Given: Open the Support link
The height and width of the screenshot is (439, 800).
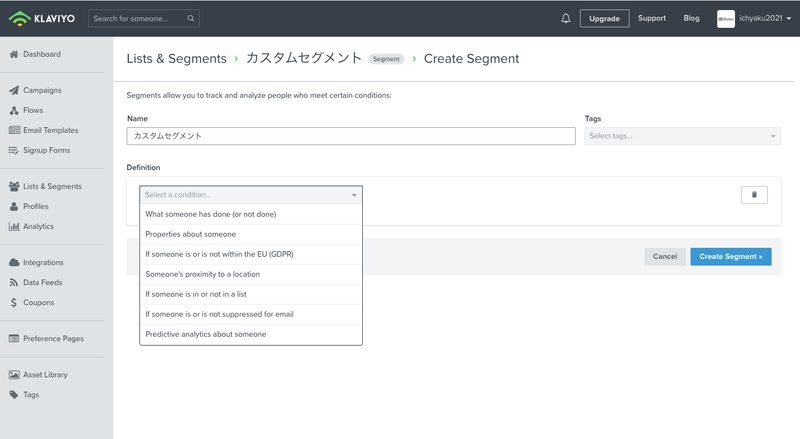Looking at the screenshot, I should click(x=652, y=18).
